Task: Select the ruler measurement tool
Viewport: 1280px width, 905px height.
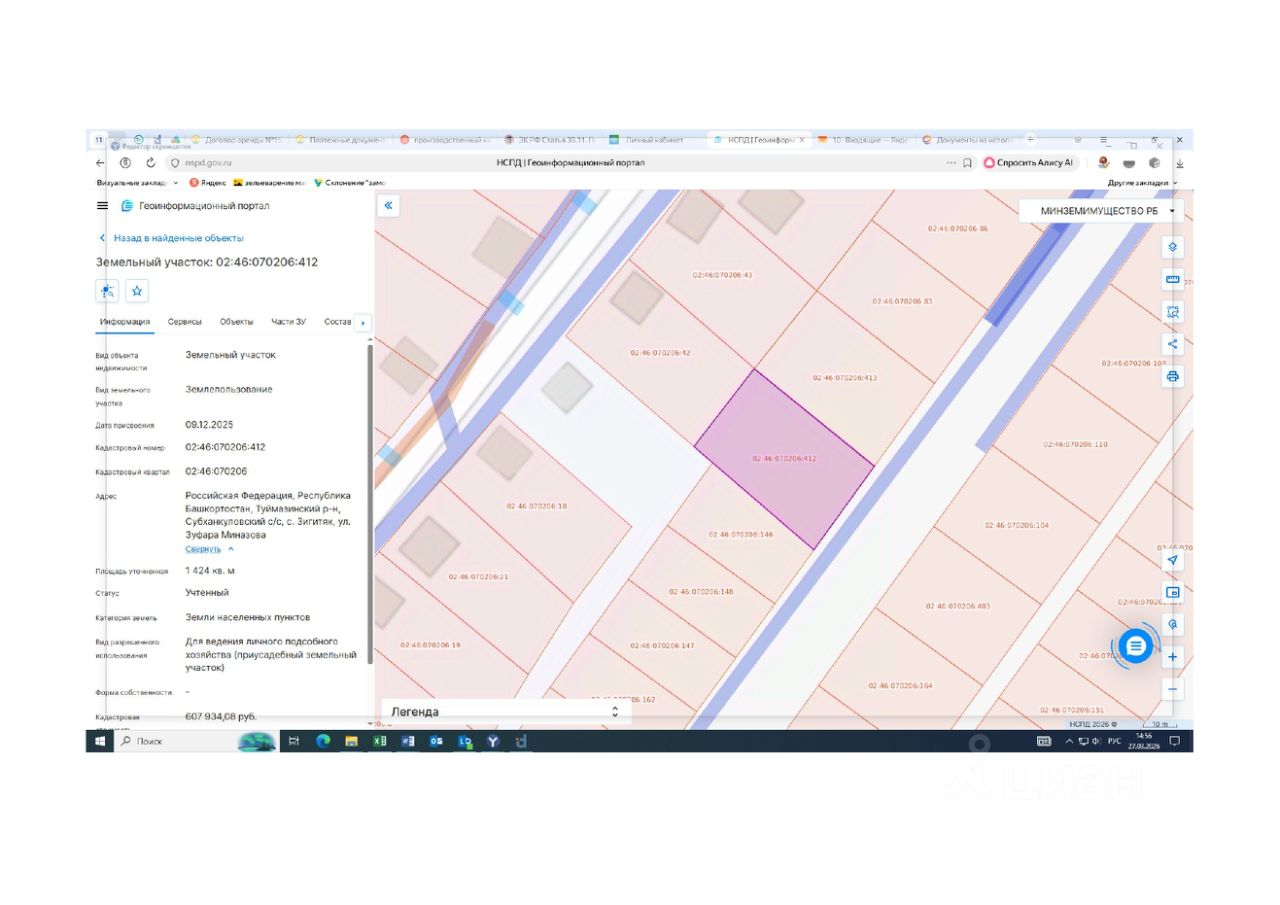Action: click(x=1173, y=279)
